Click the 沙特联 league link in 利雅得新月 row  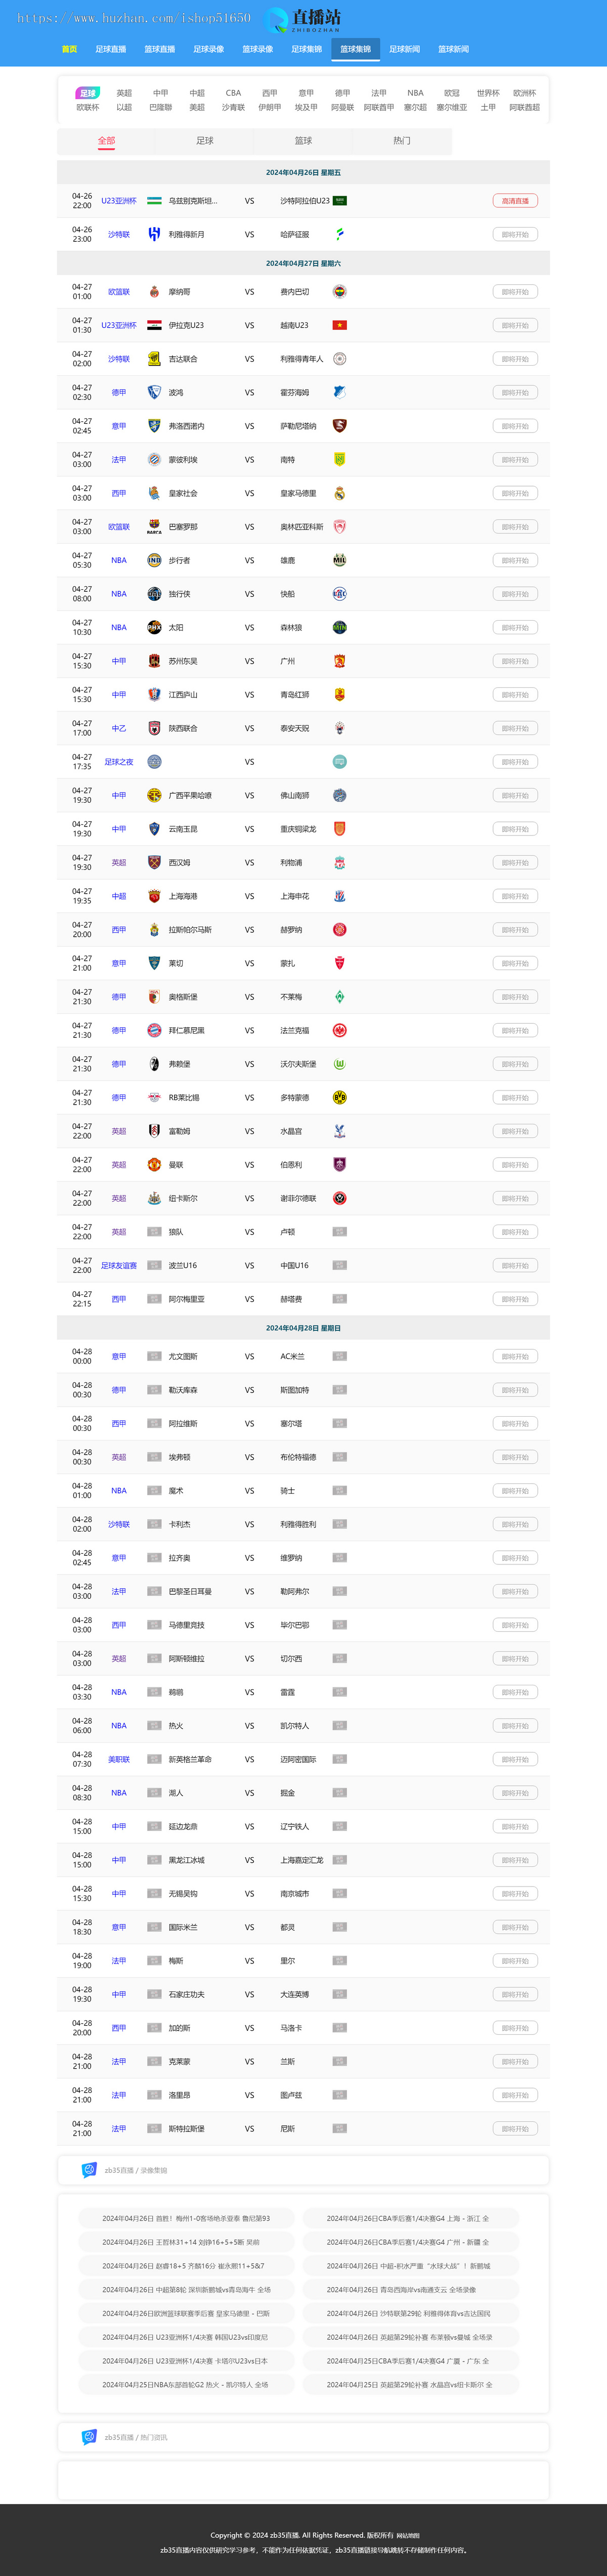click(x=119, y=234)
